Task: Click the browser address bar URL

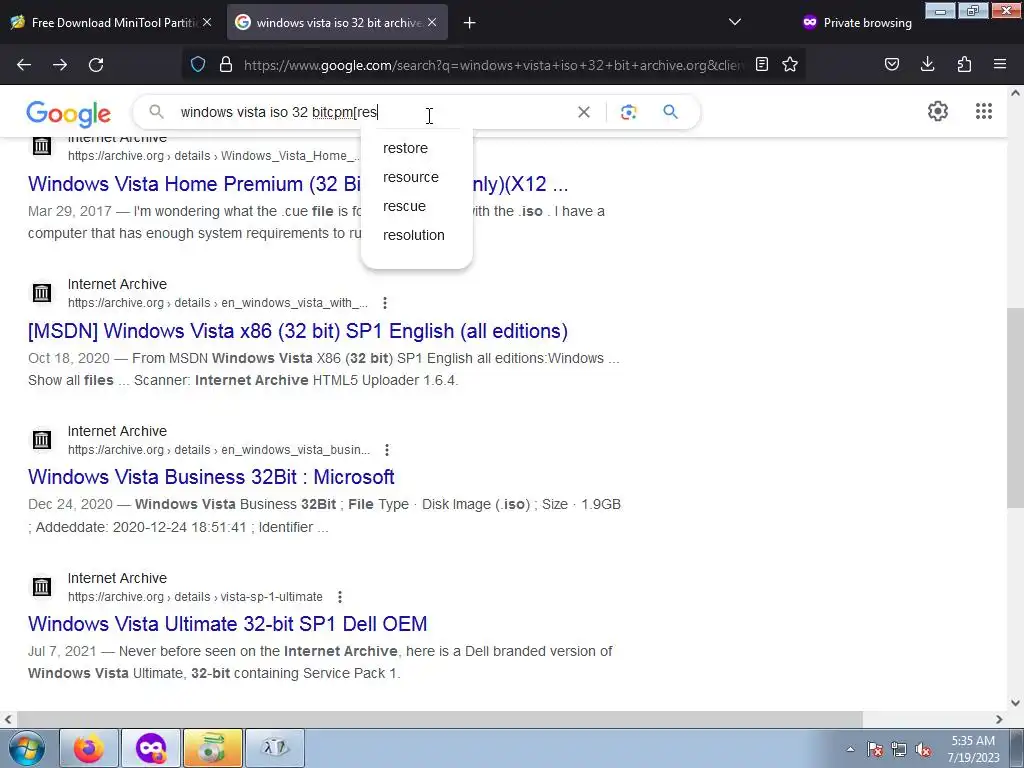Action: tap(493, 65)
